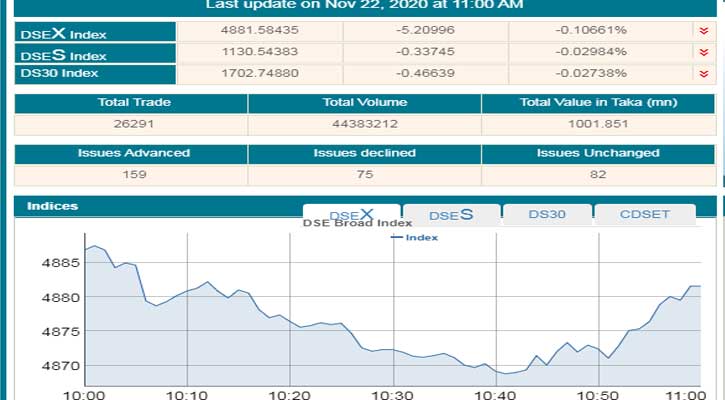Open the DSES chart tab

[450, 214]
